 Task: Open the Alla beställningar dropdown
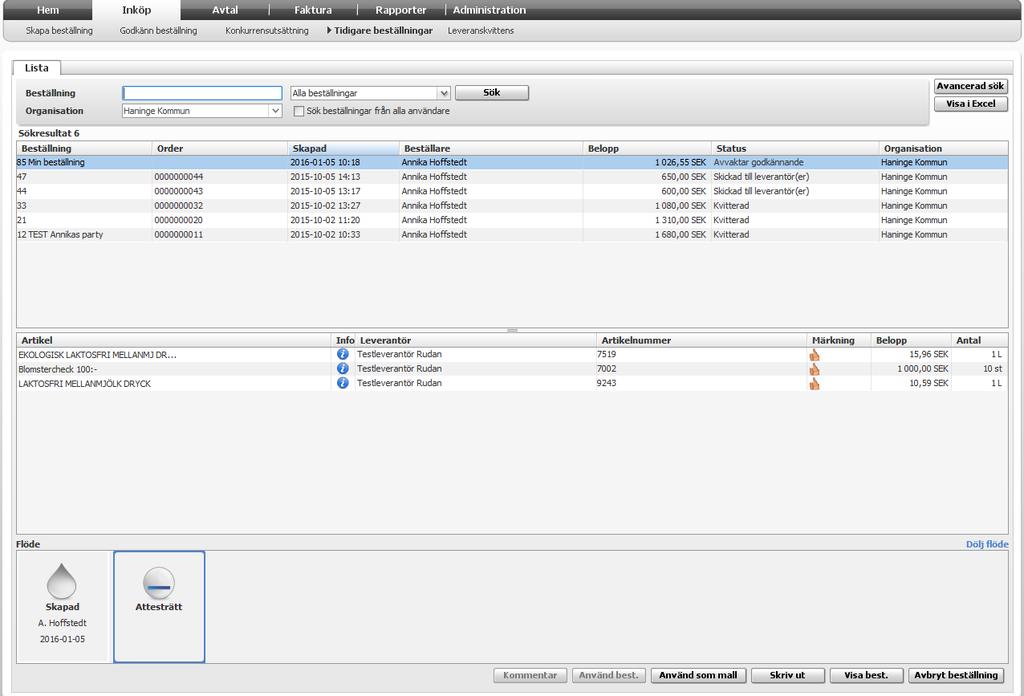[370, 93]
